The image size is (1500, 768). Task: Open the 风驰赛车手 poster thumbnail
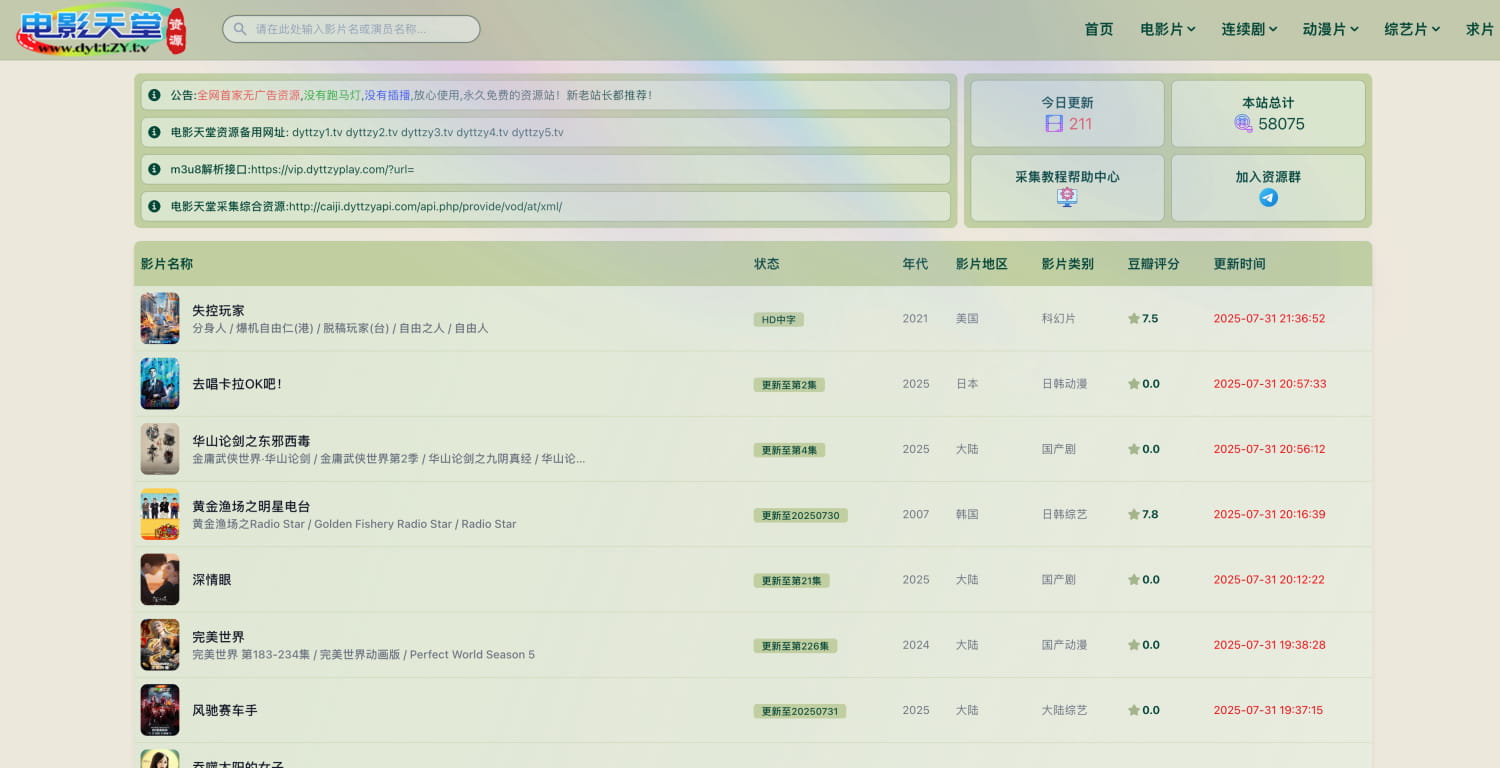(x=160, y=710)
